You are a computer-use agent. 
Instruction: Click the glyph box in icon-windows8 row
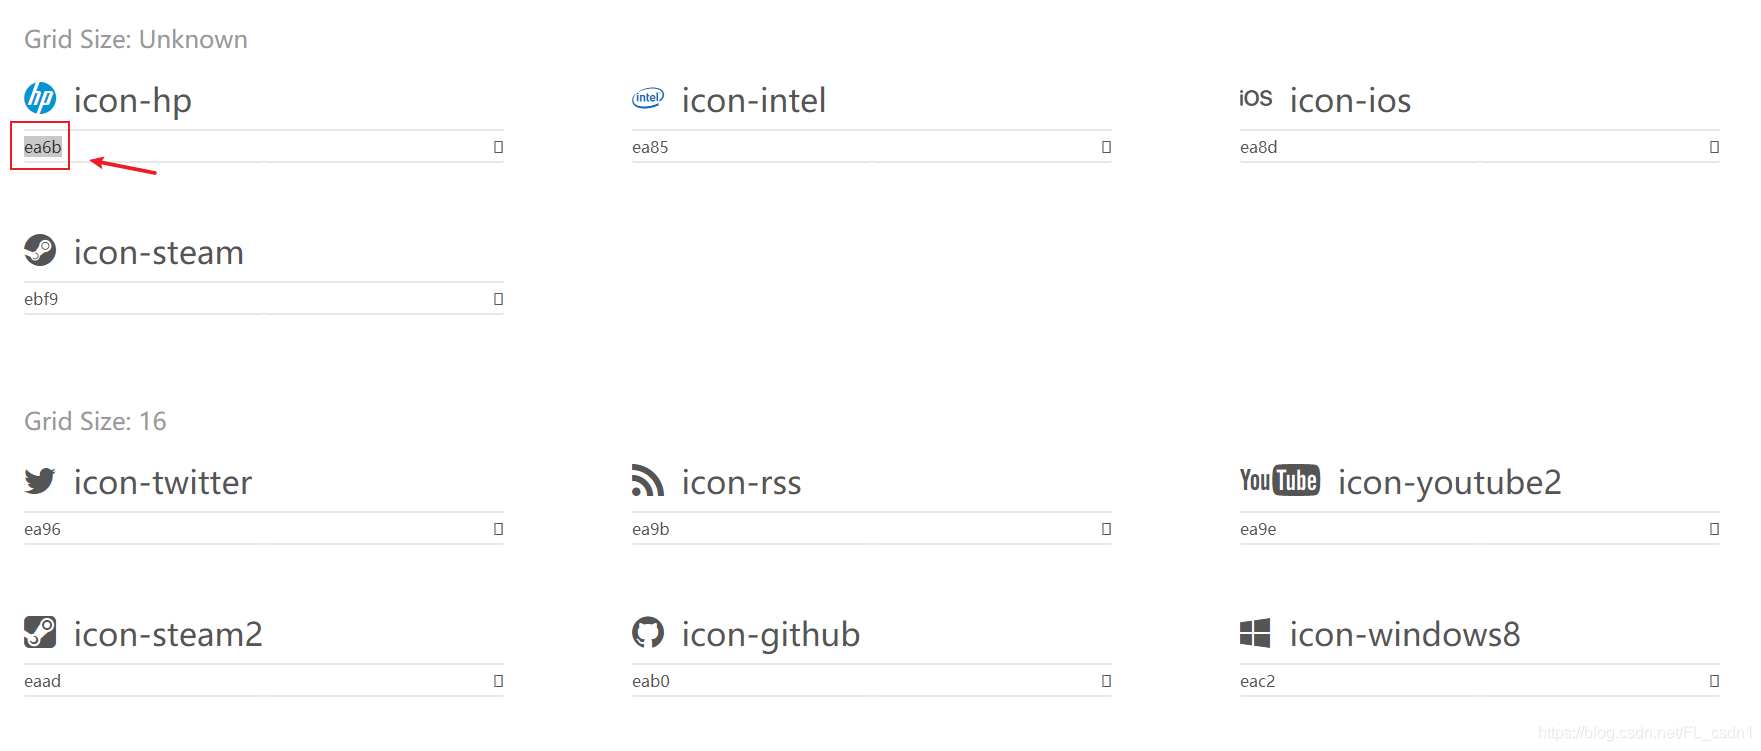(1714, 681)
